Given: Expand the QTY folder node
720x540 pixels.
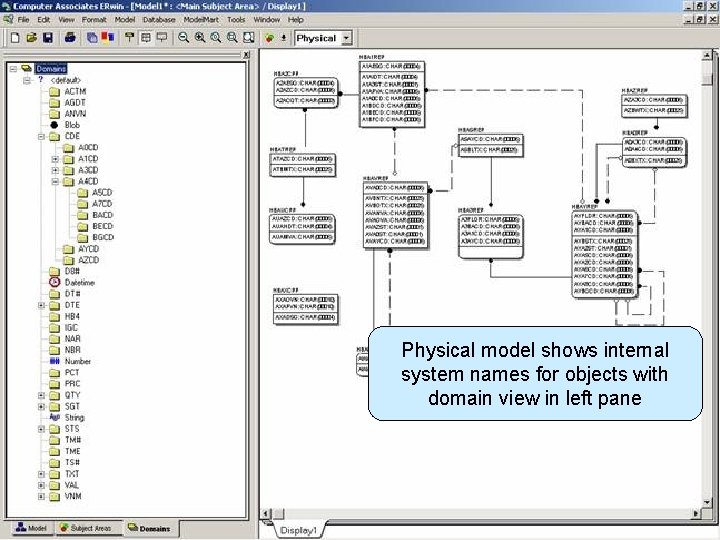Looking at the screenshot, I should coord(41,395).
